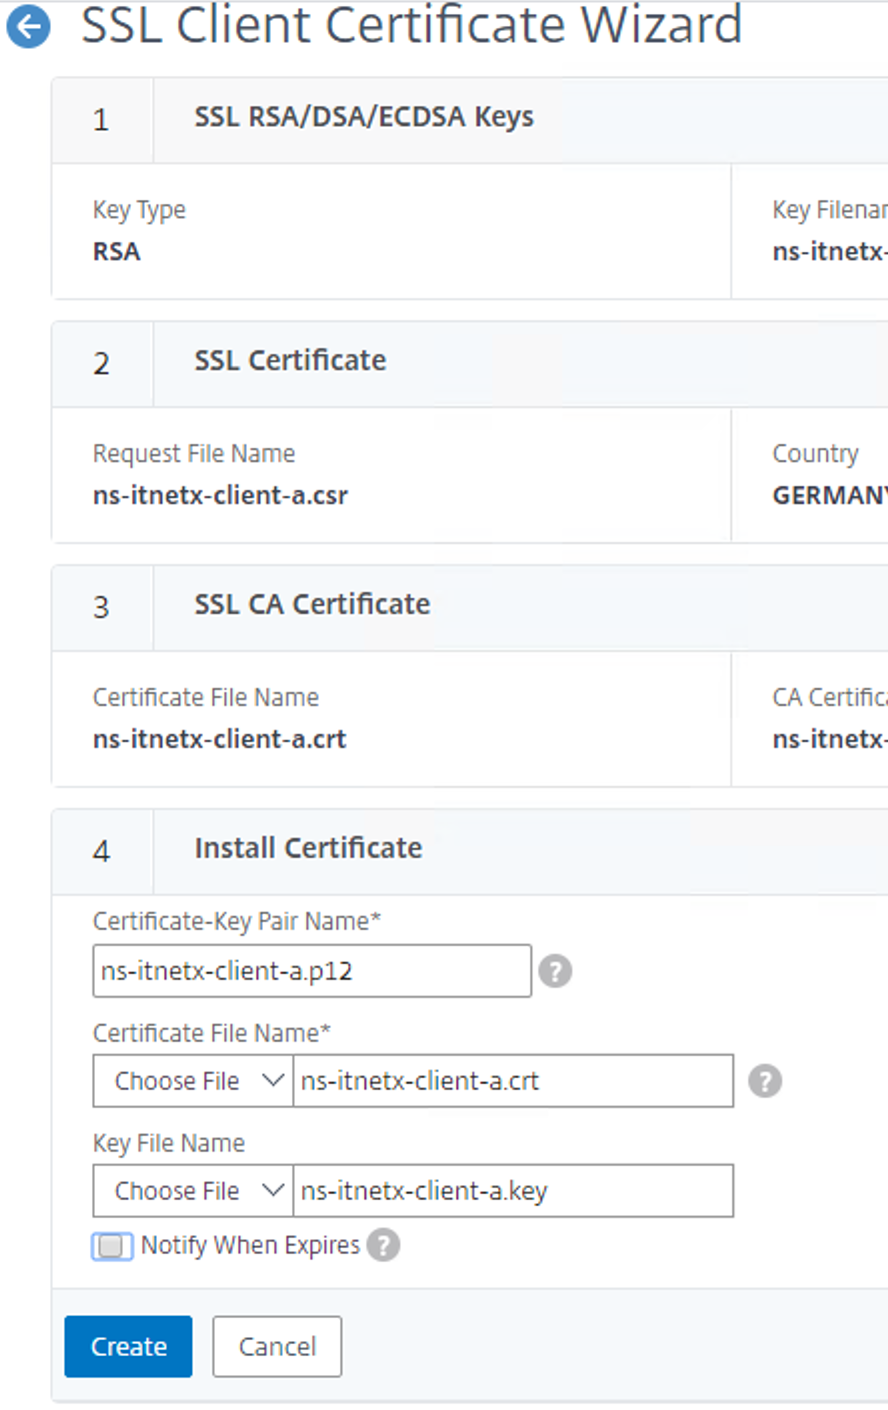Select step 1 SSL RSA/DSA/ECDSA Keys header

click(470, 120)
